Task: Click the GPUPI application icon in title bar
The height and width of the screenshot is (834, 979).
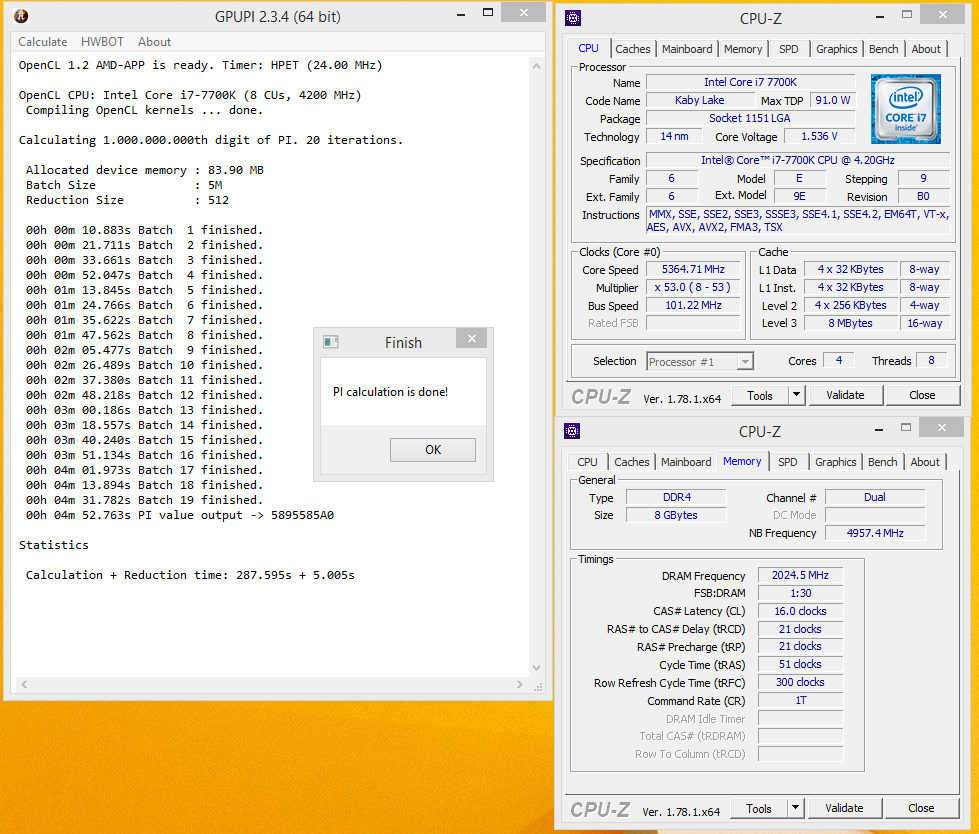Action: [x=21, y=16]
